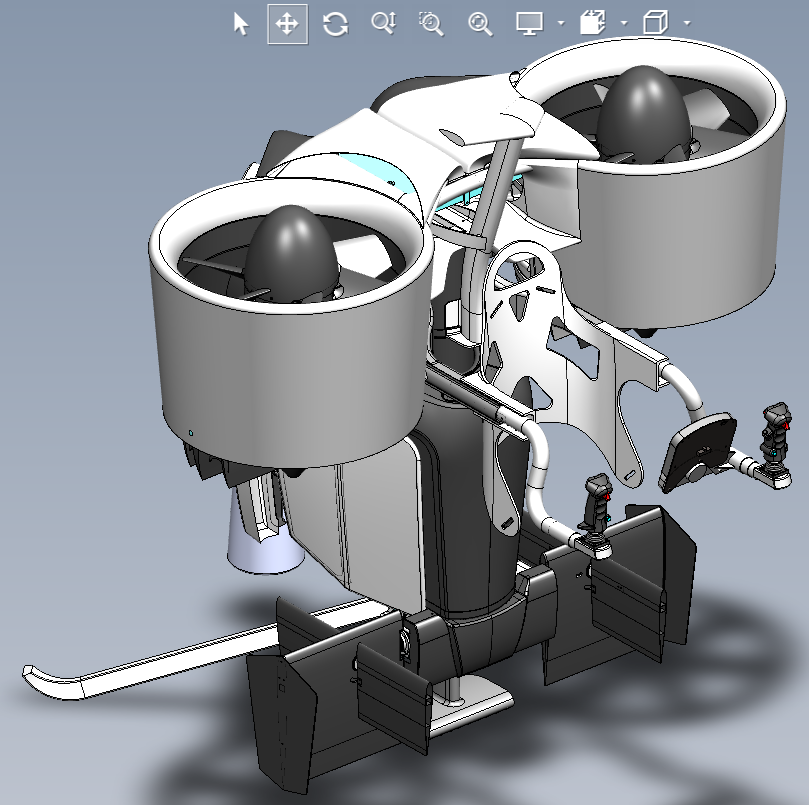Screen dimensions: 809x805
Task: Click the section view box icon
Action: point(593,23)
